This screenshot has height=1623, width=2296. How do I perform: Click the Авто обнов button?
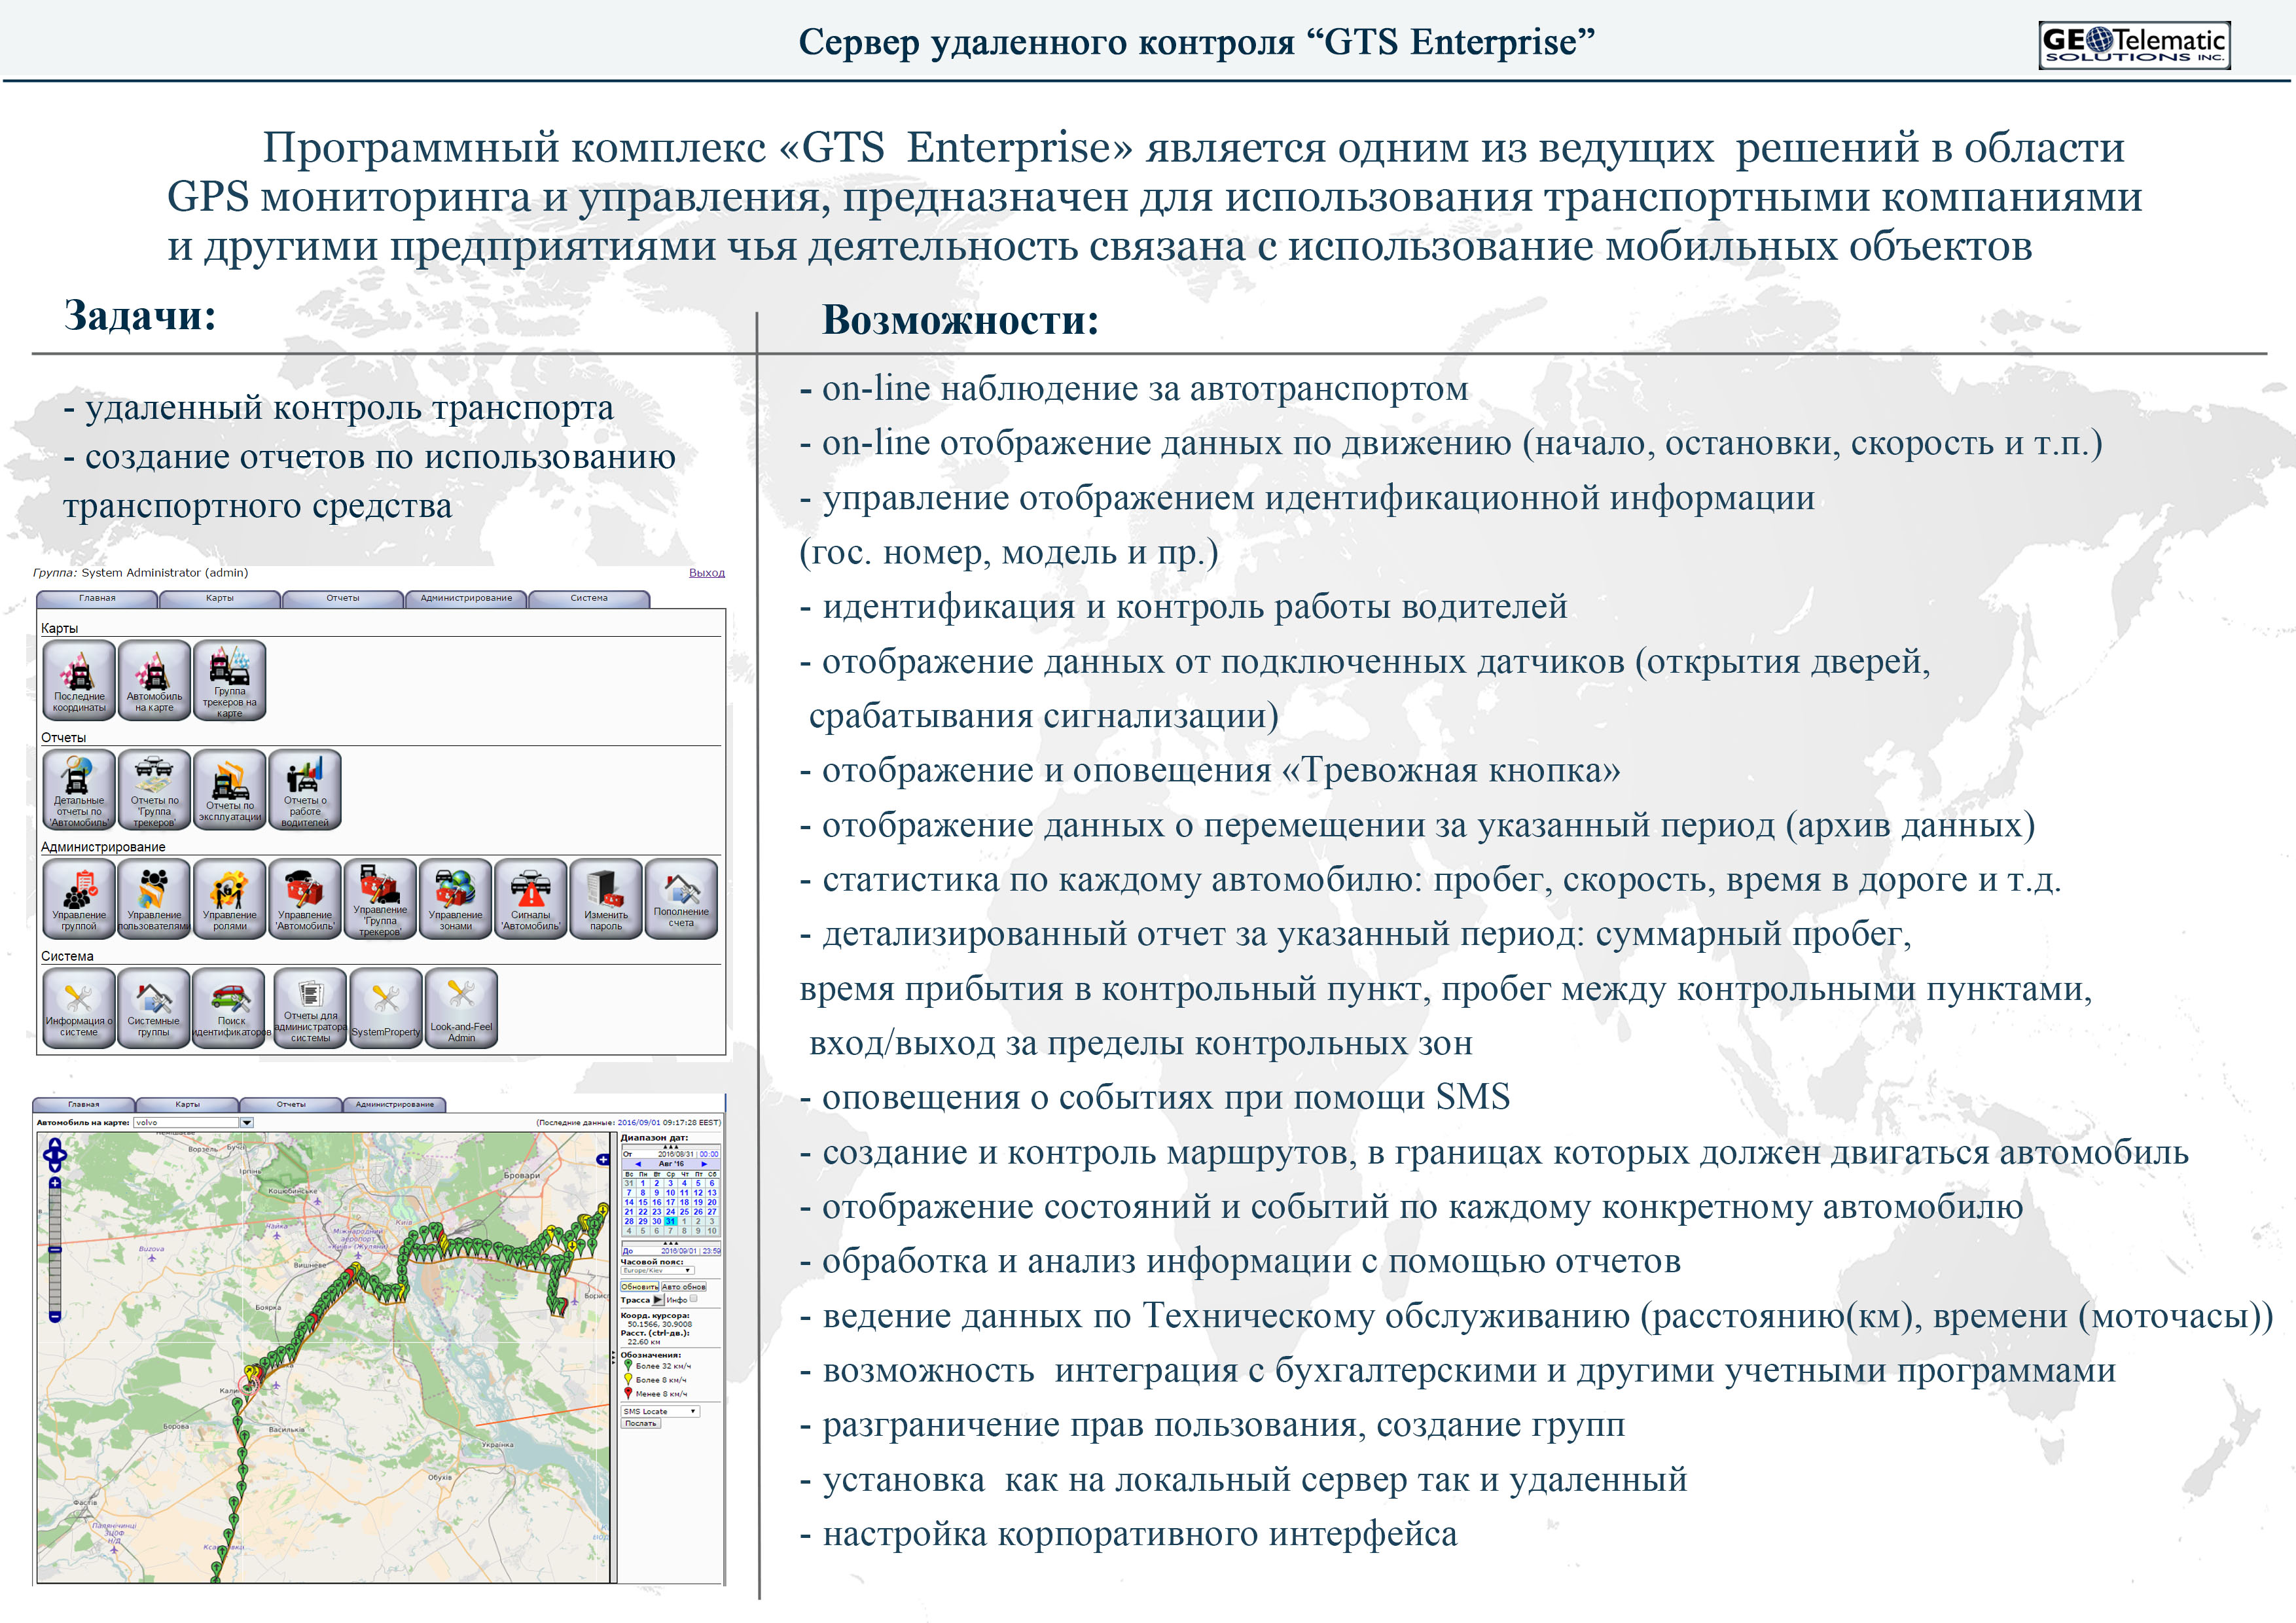click(x=684, y=1287)
